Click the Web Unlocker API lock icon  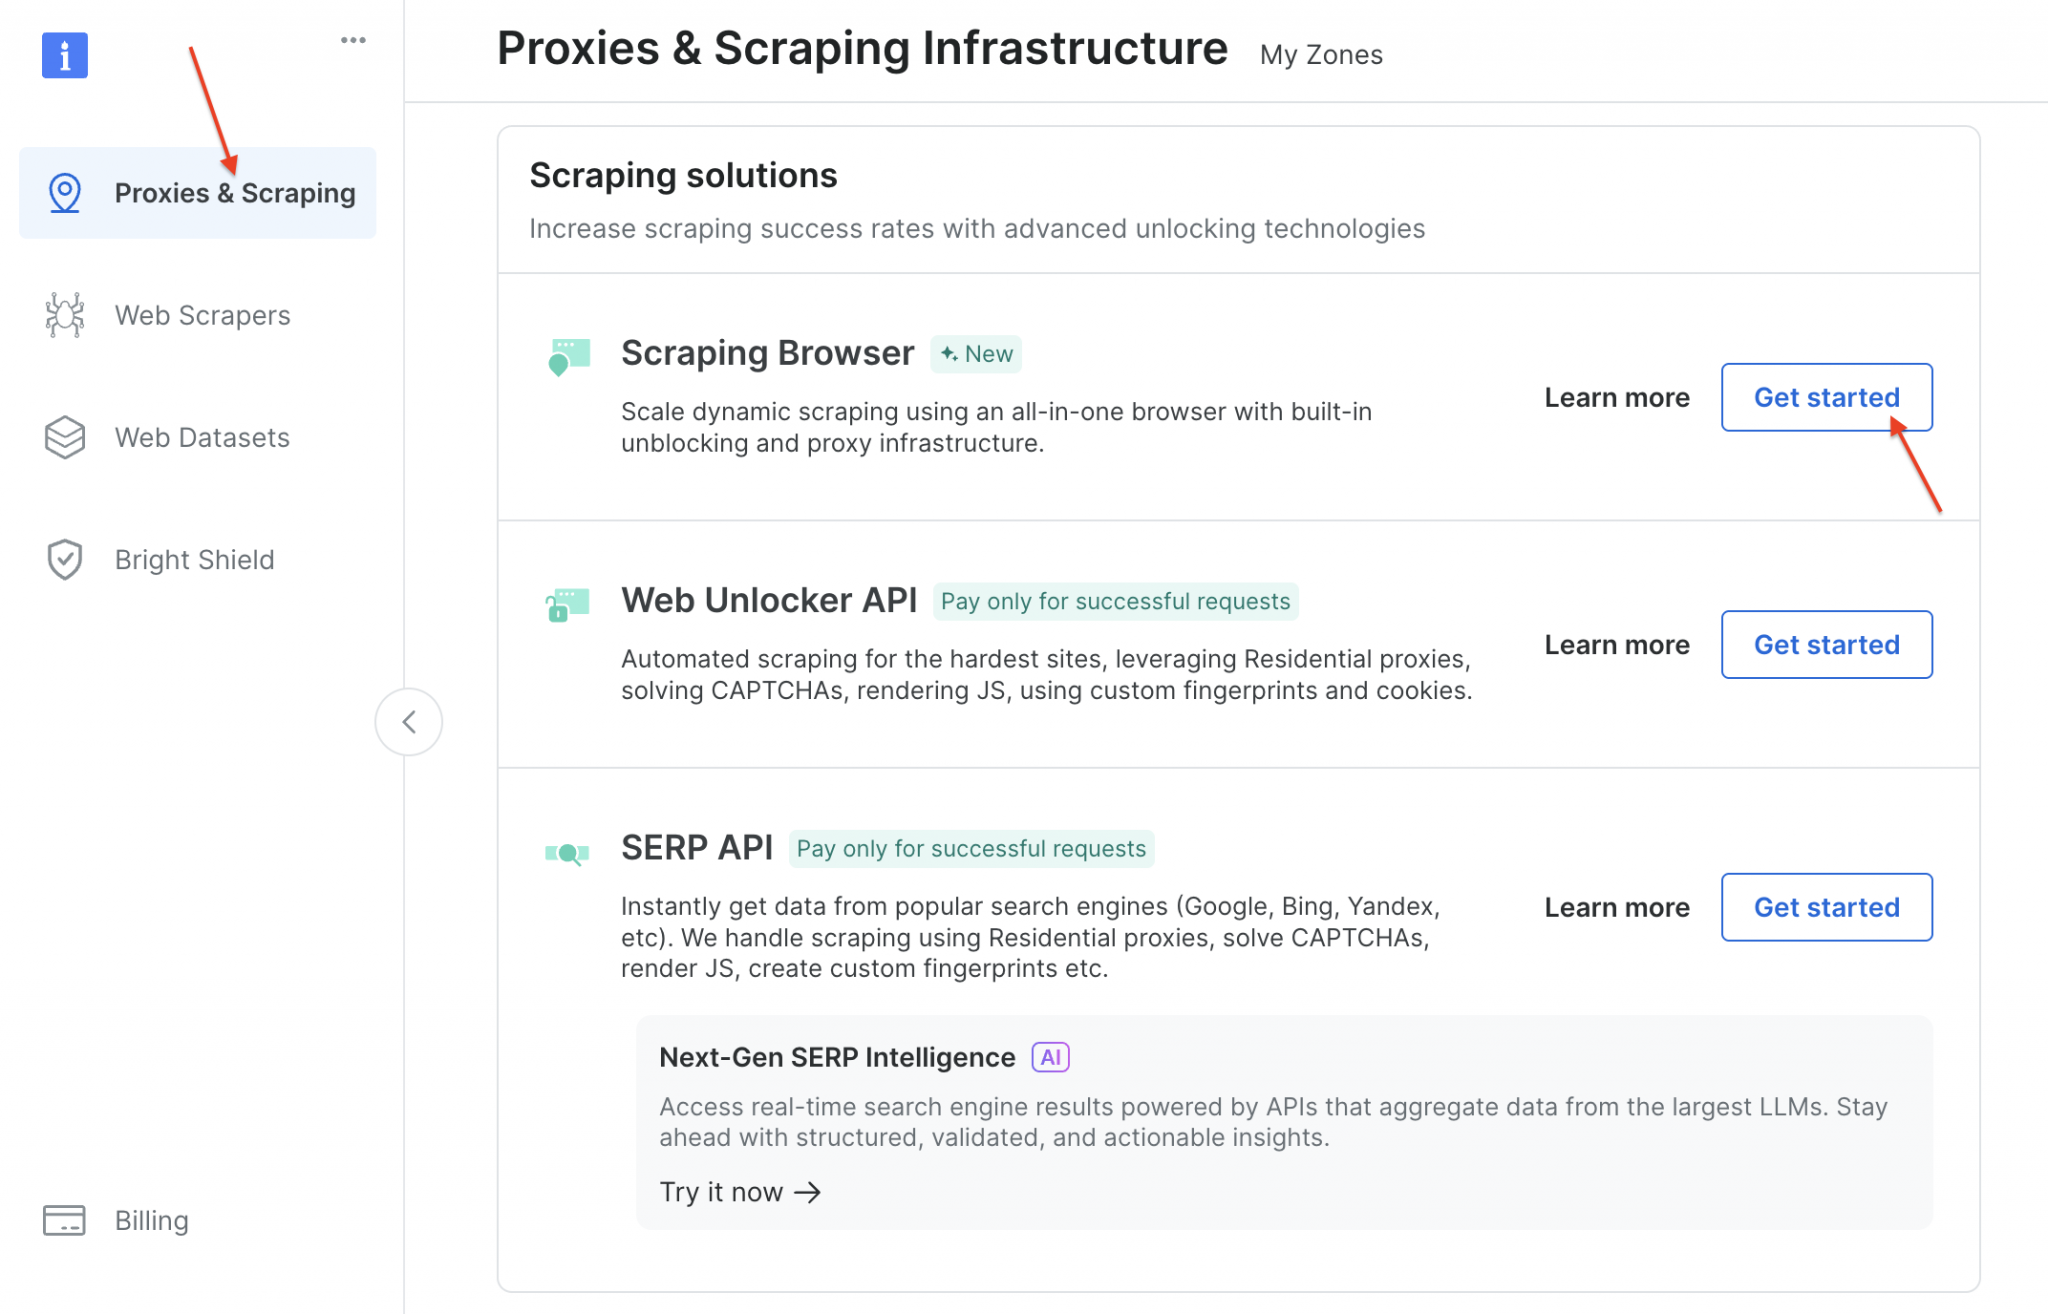(566, 602)
